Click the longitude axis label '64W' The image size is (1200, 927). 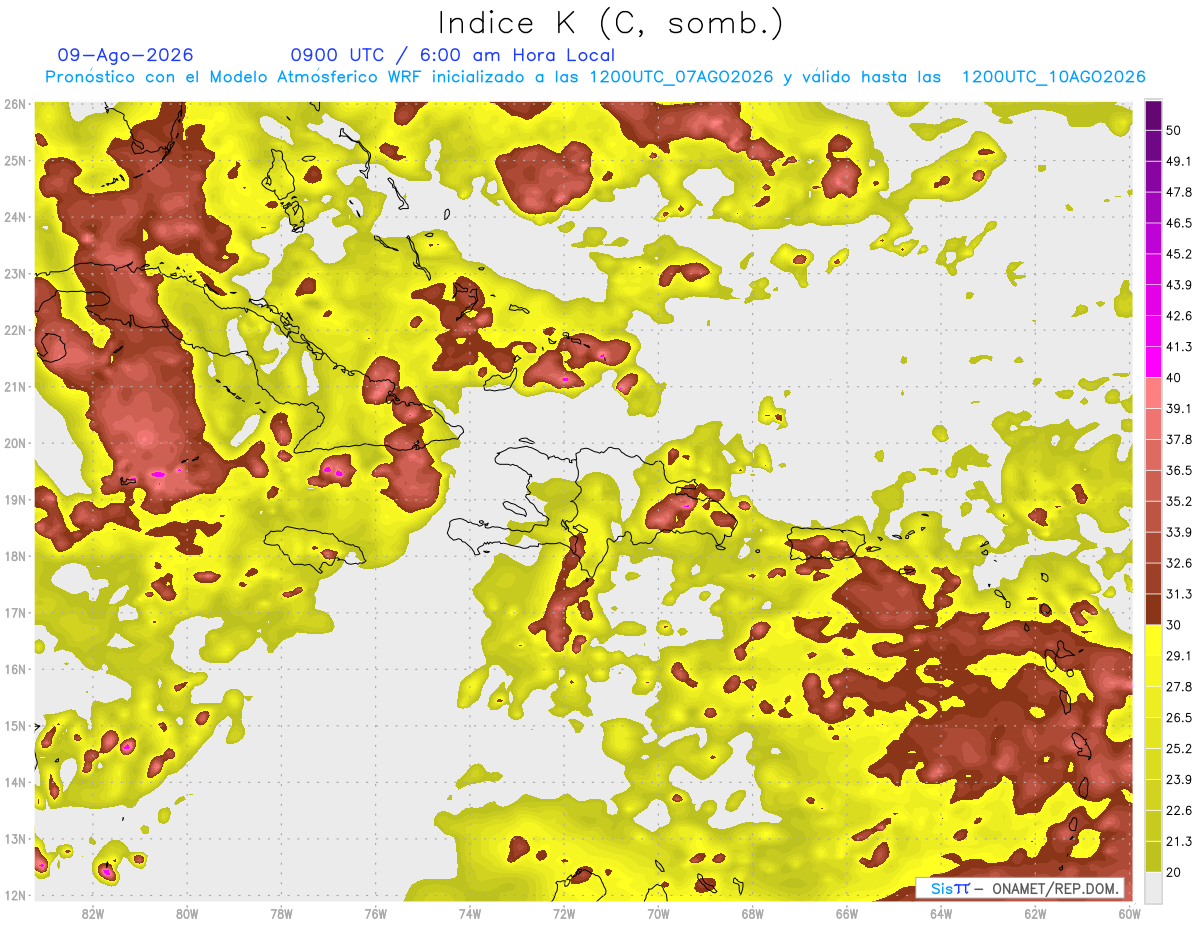pos(941,914)
